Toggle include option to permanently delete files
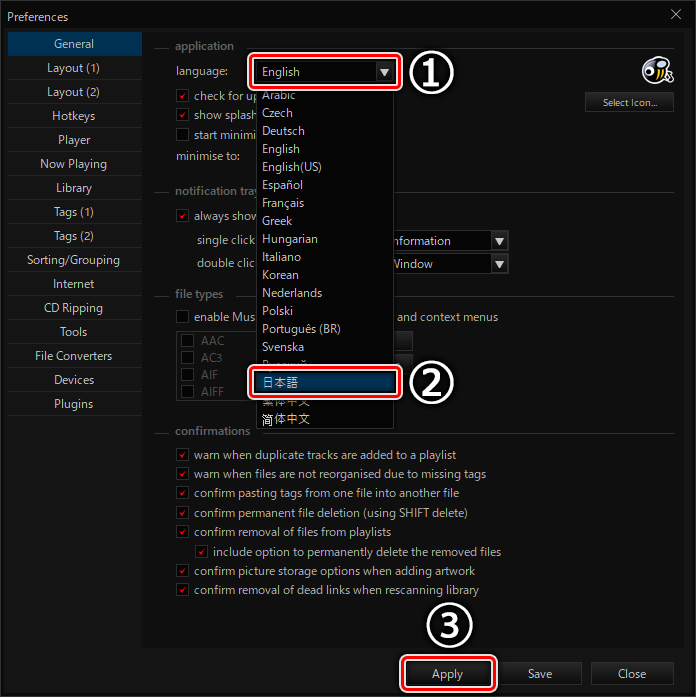 pyautogui.click(x=201, y=552)
